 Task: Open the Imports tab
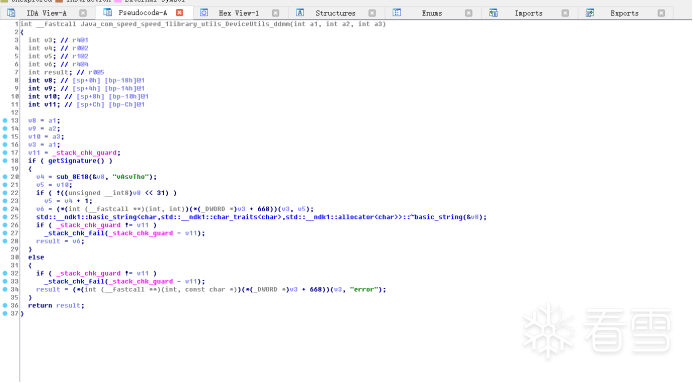click(x=528, y=13)
